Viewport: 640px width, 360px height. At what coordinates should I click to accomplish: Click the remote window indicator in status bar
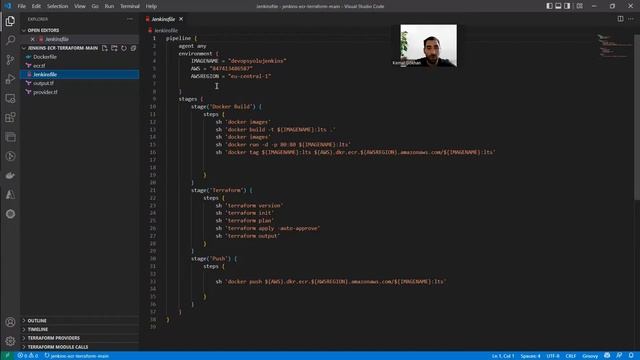point(7,356)
